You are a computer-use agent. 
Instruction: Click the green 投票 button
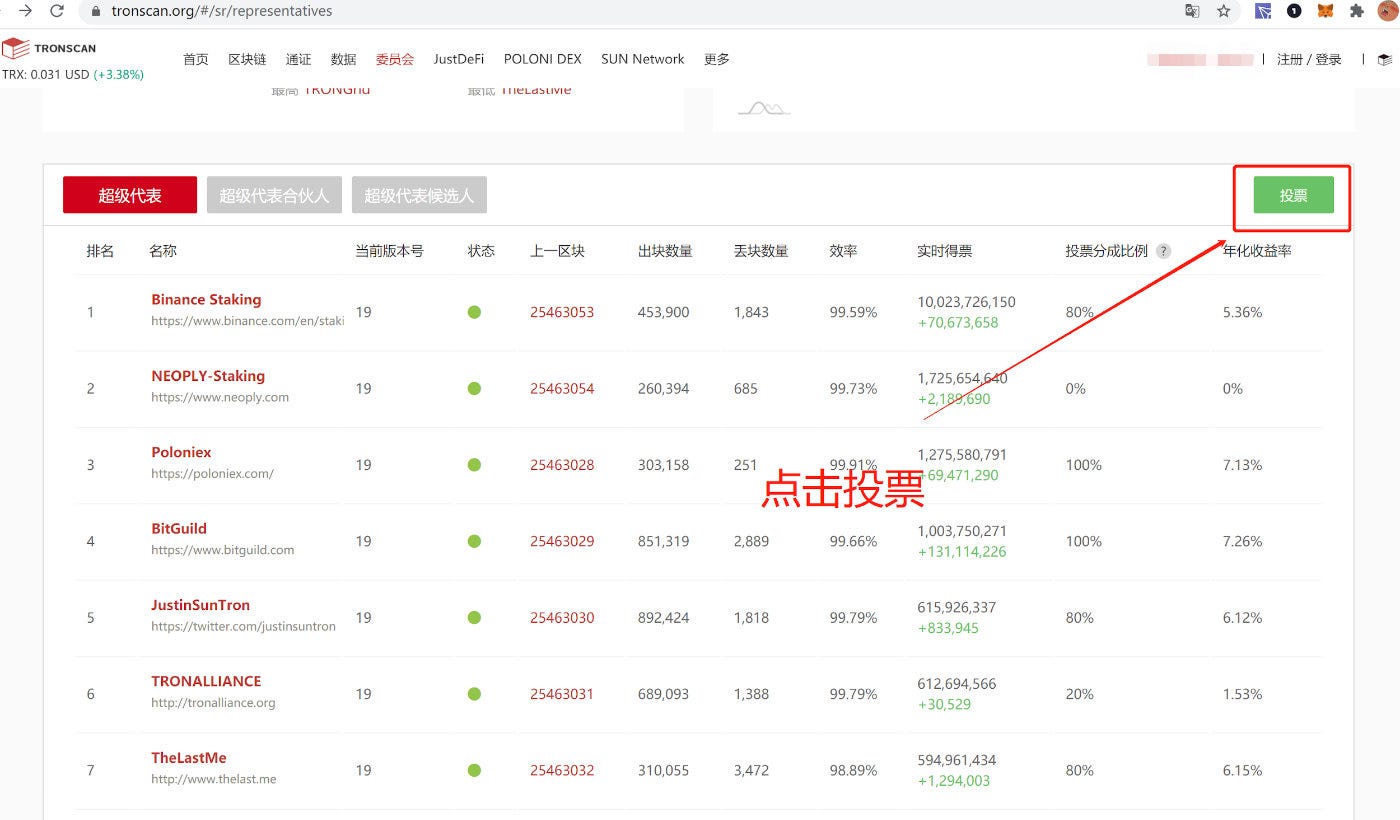click(x=1293, y=195)
